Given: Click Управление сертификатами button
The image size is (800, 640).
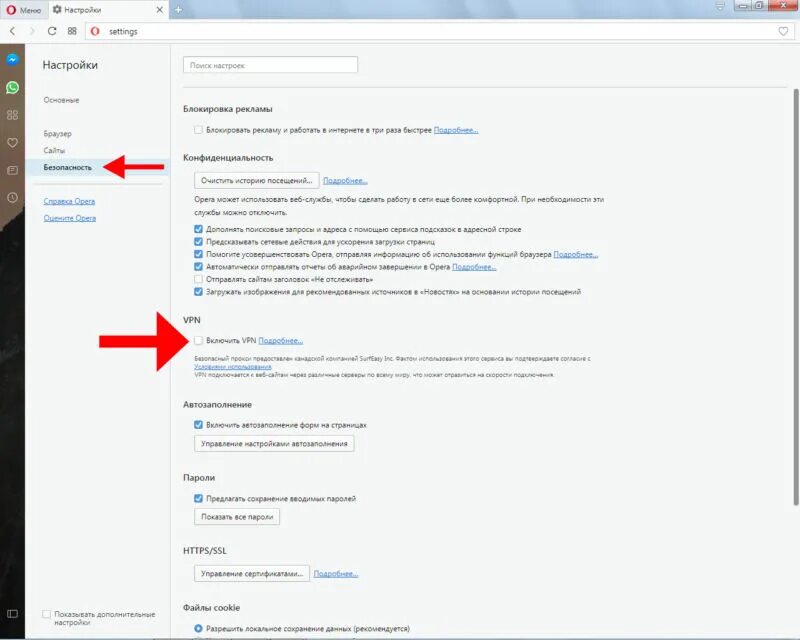Looking at the screenshot, I should pyautogui.click(x=252, y=573).
